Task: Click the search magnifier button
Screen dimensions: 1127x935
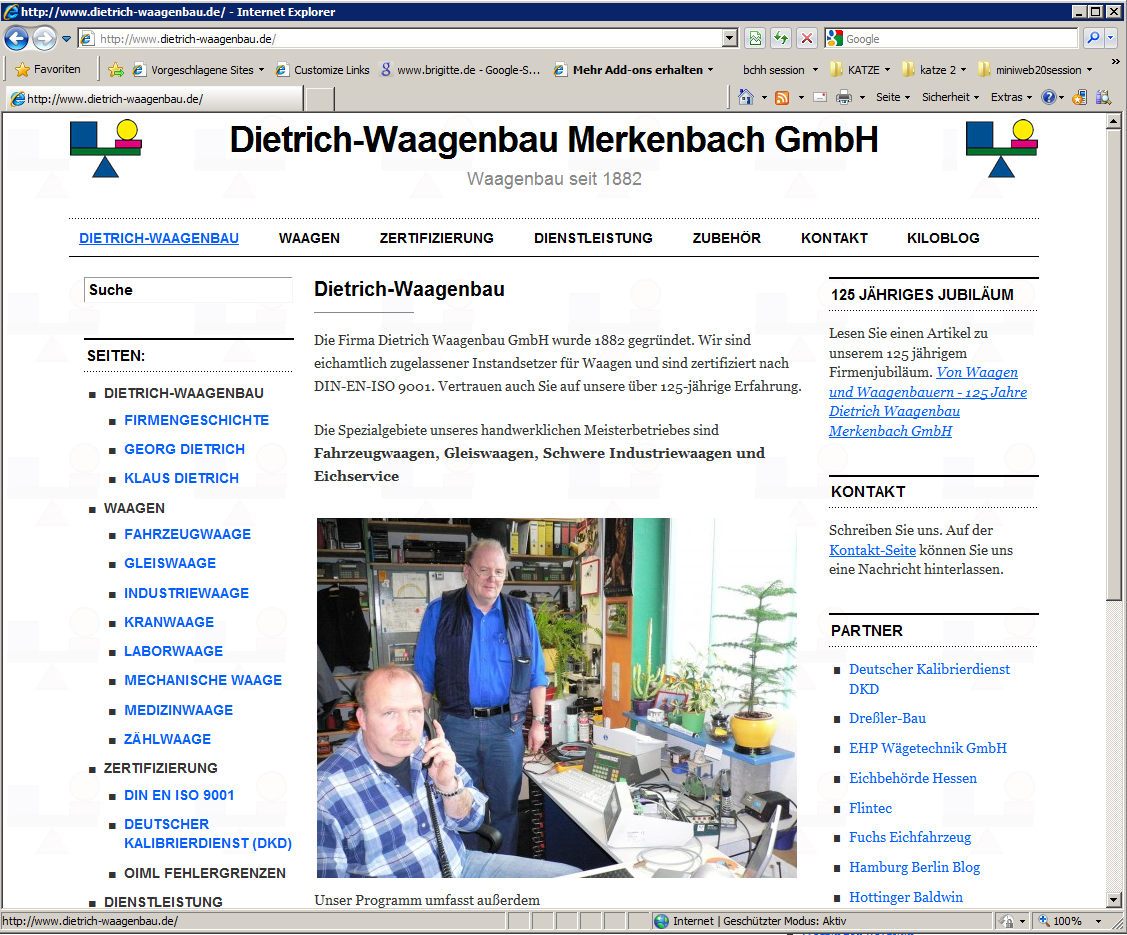Action: (x=1092, y=38)
